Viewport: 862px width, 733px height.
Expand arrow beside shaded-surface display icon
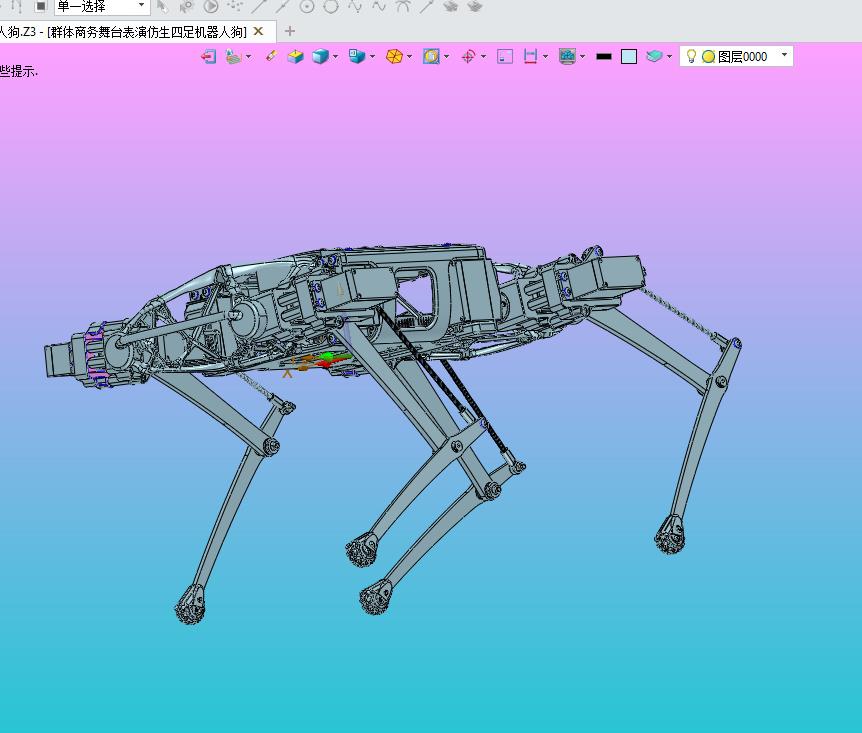(248, 57)
